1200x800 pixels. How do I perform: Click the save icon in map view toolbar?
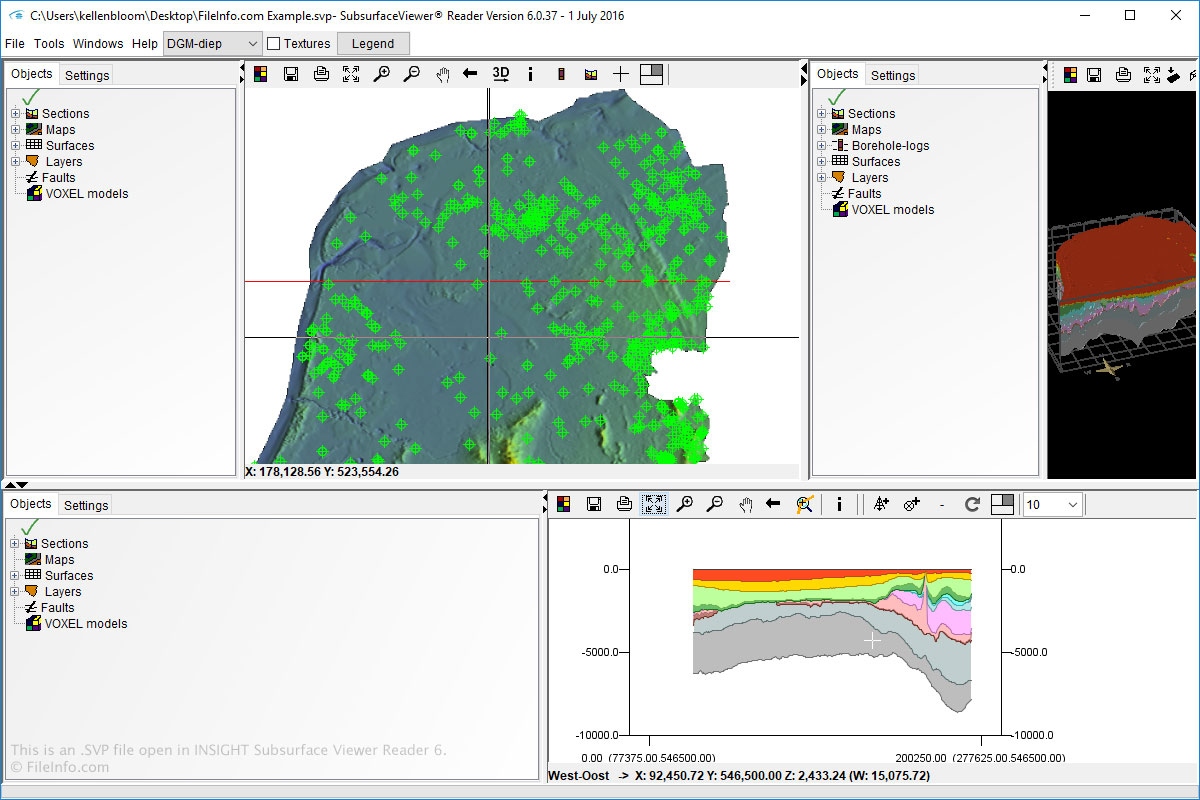[290, 74]
